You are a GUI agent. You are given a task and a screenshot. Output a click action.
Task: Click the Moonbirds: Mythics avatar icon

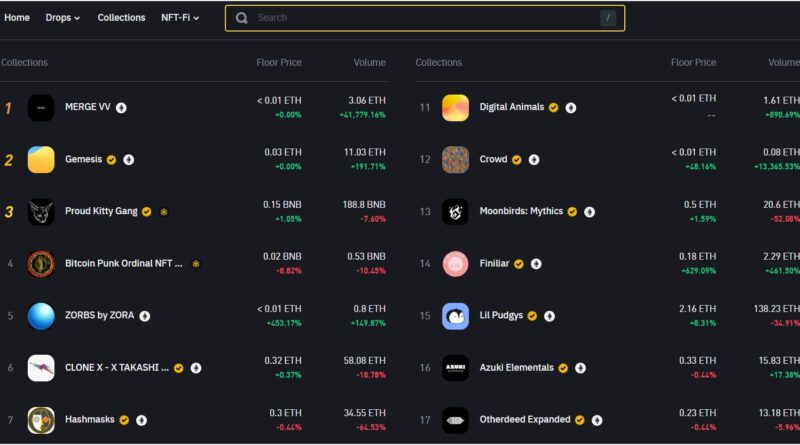click(455, 211)
